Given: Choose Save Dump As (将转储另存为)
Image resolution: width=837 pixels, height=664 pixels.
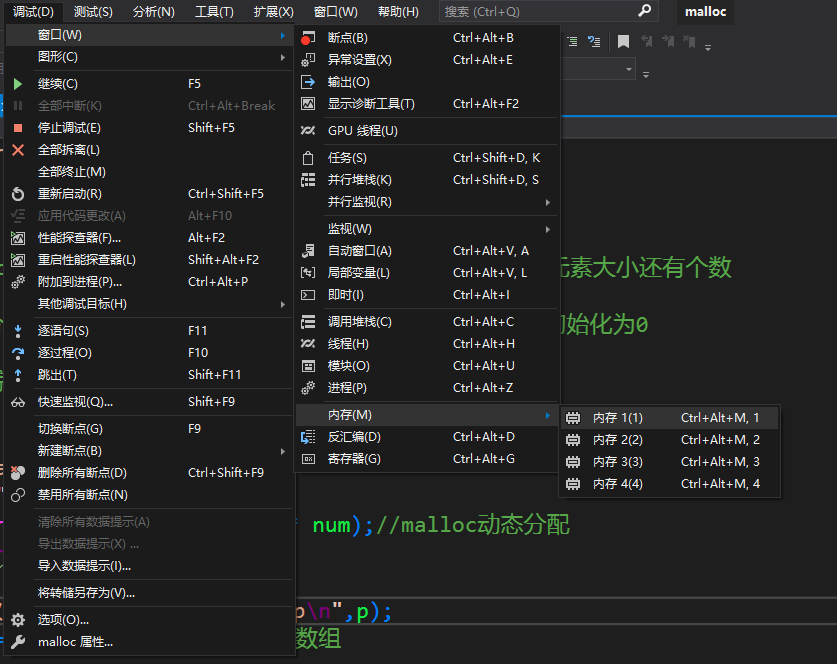Looking at the screenshot, I should [149, 593].
